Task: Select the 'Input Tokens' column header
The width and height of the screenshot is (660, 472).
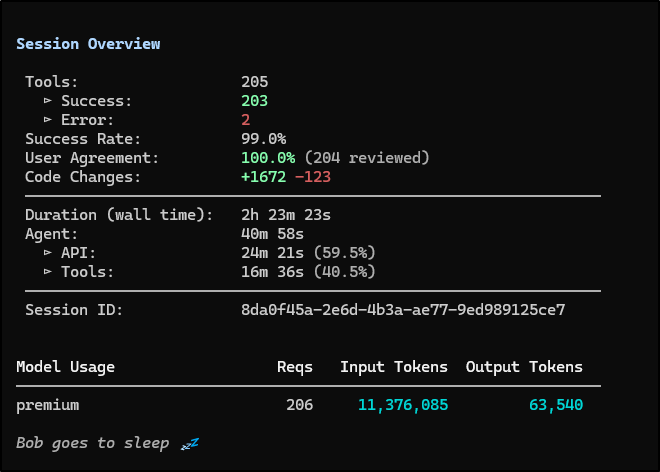Action: click(x=394, y=367)
